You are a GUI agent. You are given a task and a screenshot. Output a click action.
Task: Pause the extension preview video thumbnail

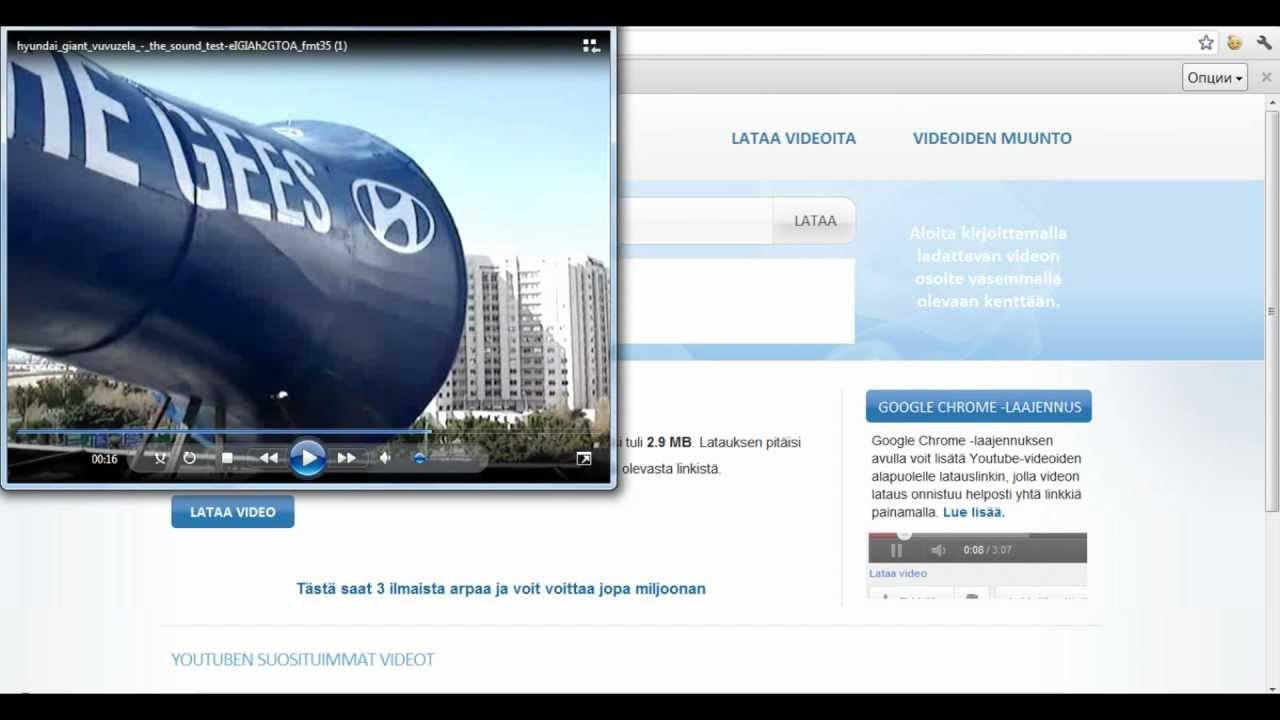coord(896,550)
